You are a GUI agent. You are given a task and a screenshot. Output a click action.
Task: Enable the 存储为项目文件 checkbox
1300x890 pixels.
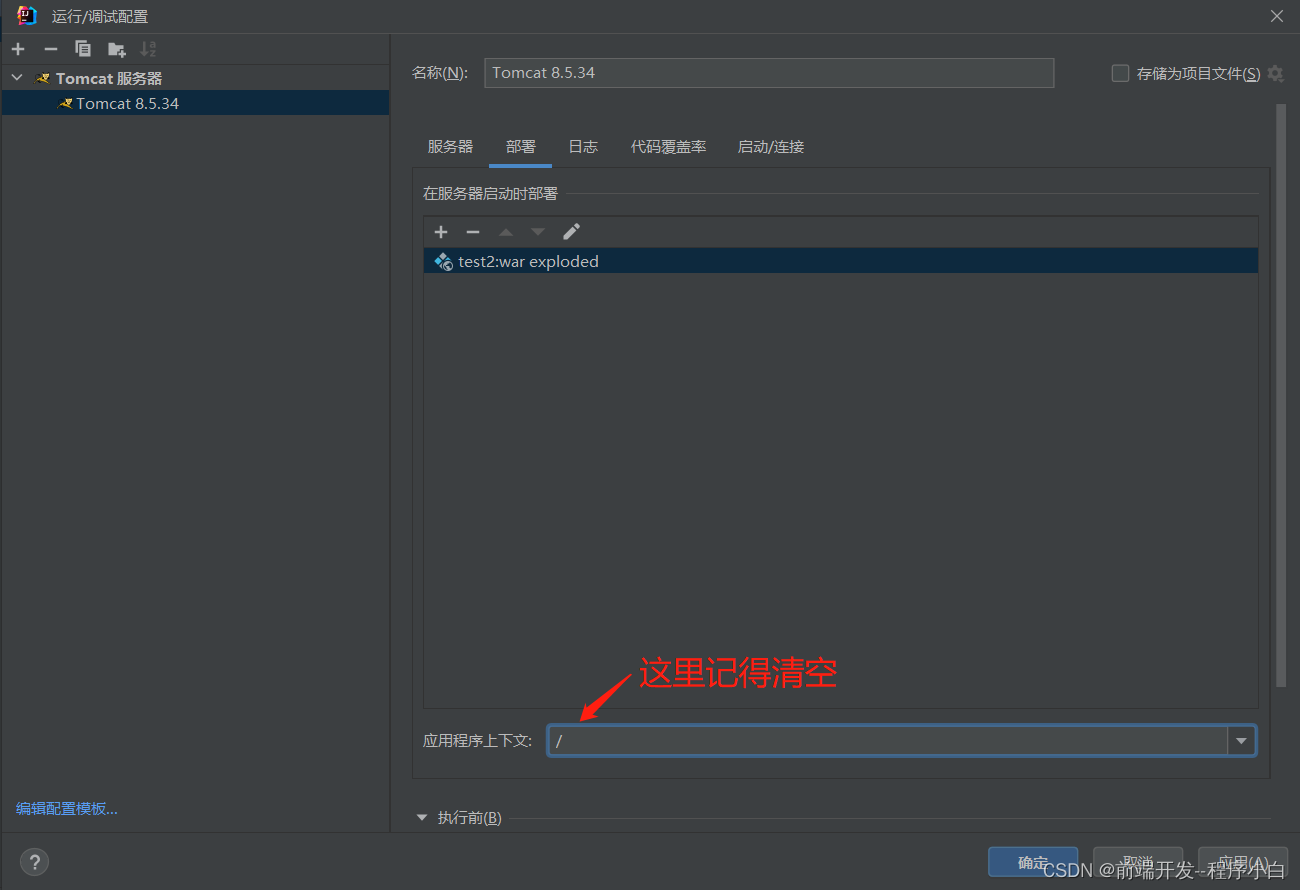(1120, 73)
